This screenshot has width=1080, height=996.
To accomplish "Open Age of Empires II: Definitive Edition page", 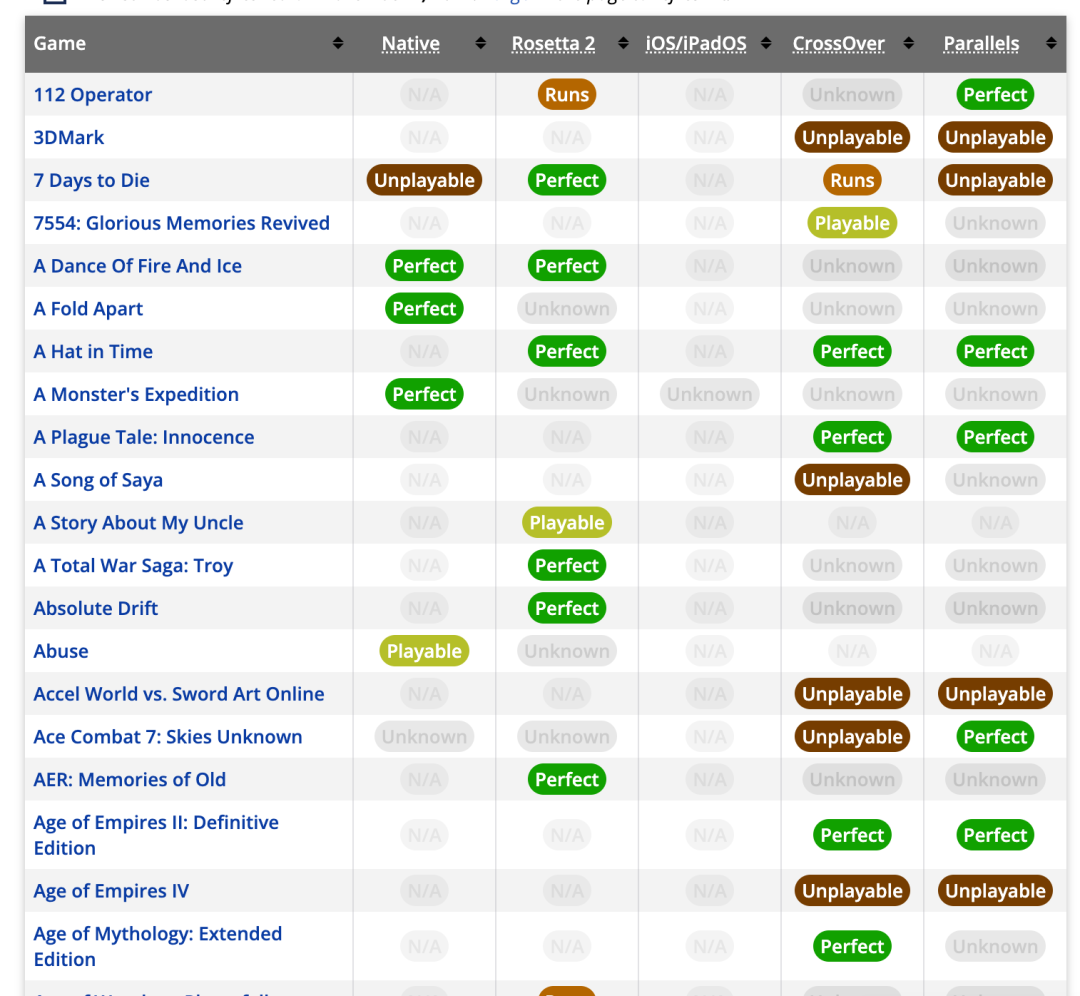I will [x=156, y=835].
